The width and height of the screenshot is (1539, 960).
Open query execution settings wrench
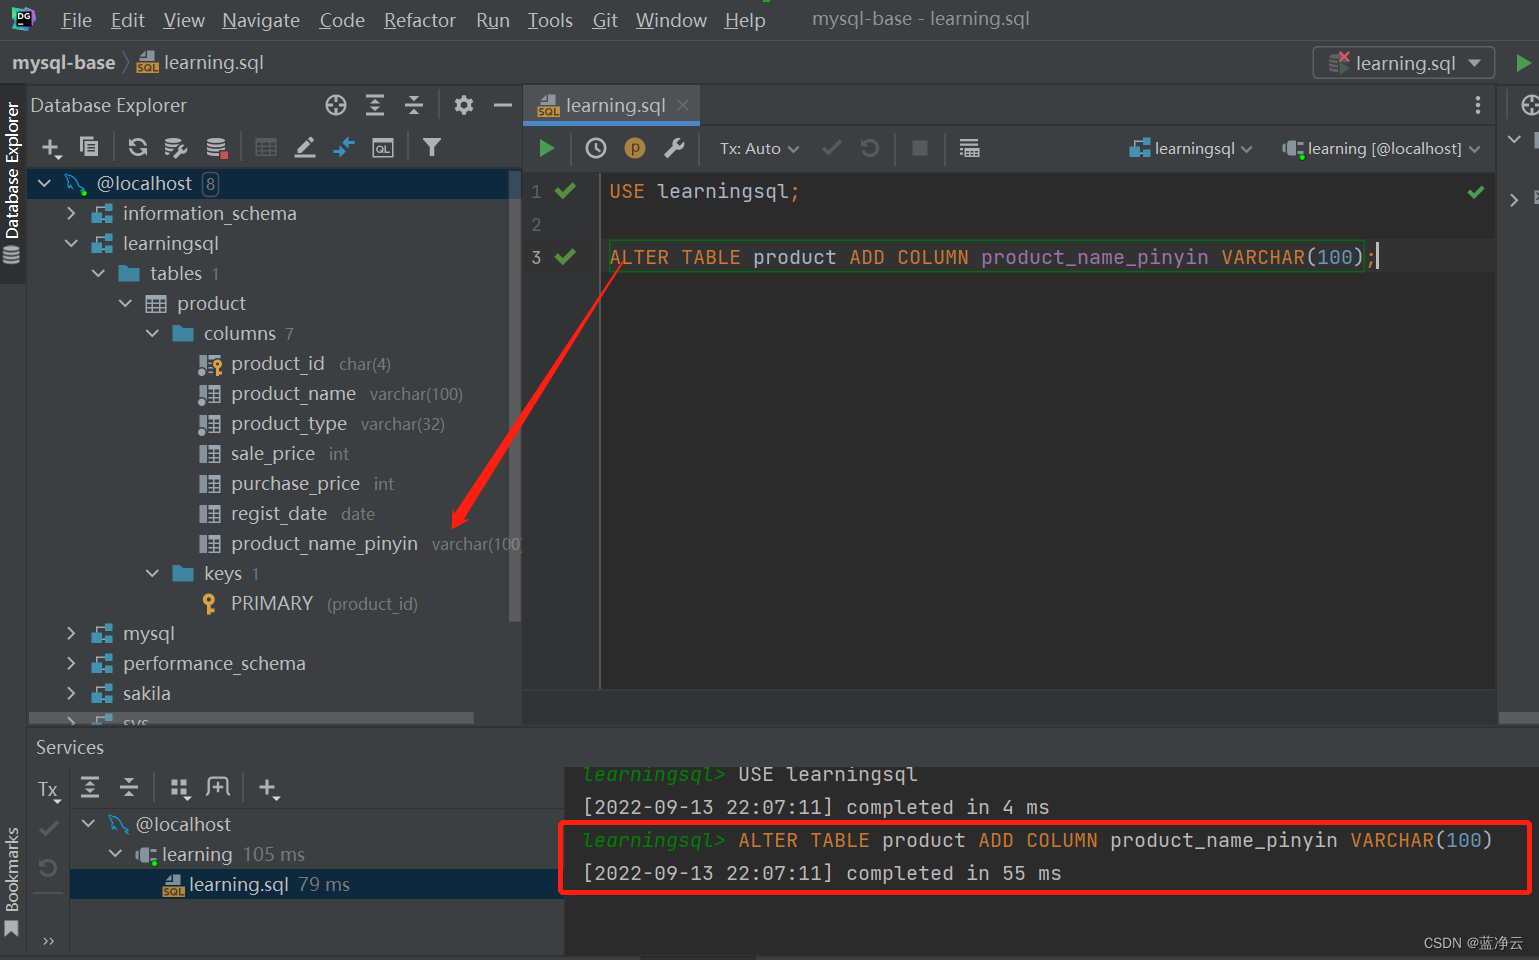coord(675,148)
